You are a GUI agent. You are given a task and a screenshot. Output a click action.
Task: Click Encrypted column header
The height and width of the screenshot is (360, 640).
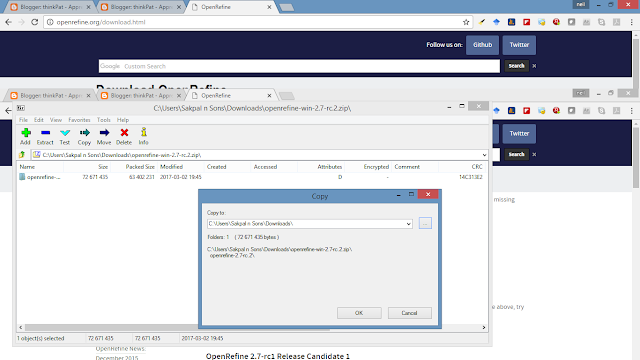pos(367,167)
